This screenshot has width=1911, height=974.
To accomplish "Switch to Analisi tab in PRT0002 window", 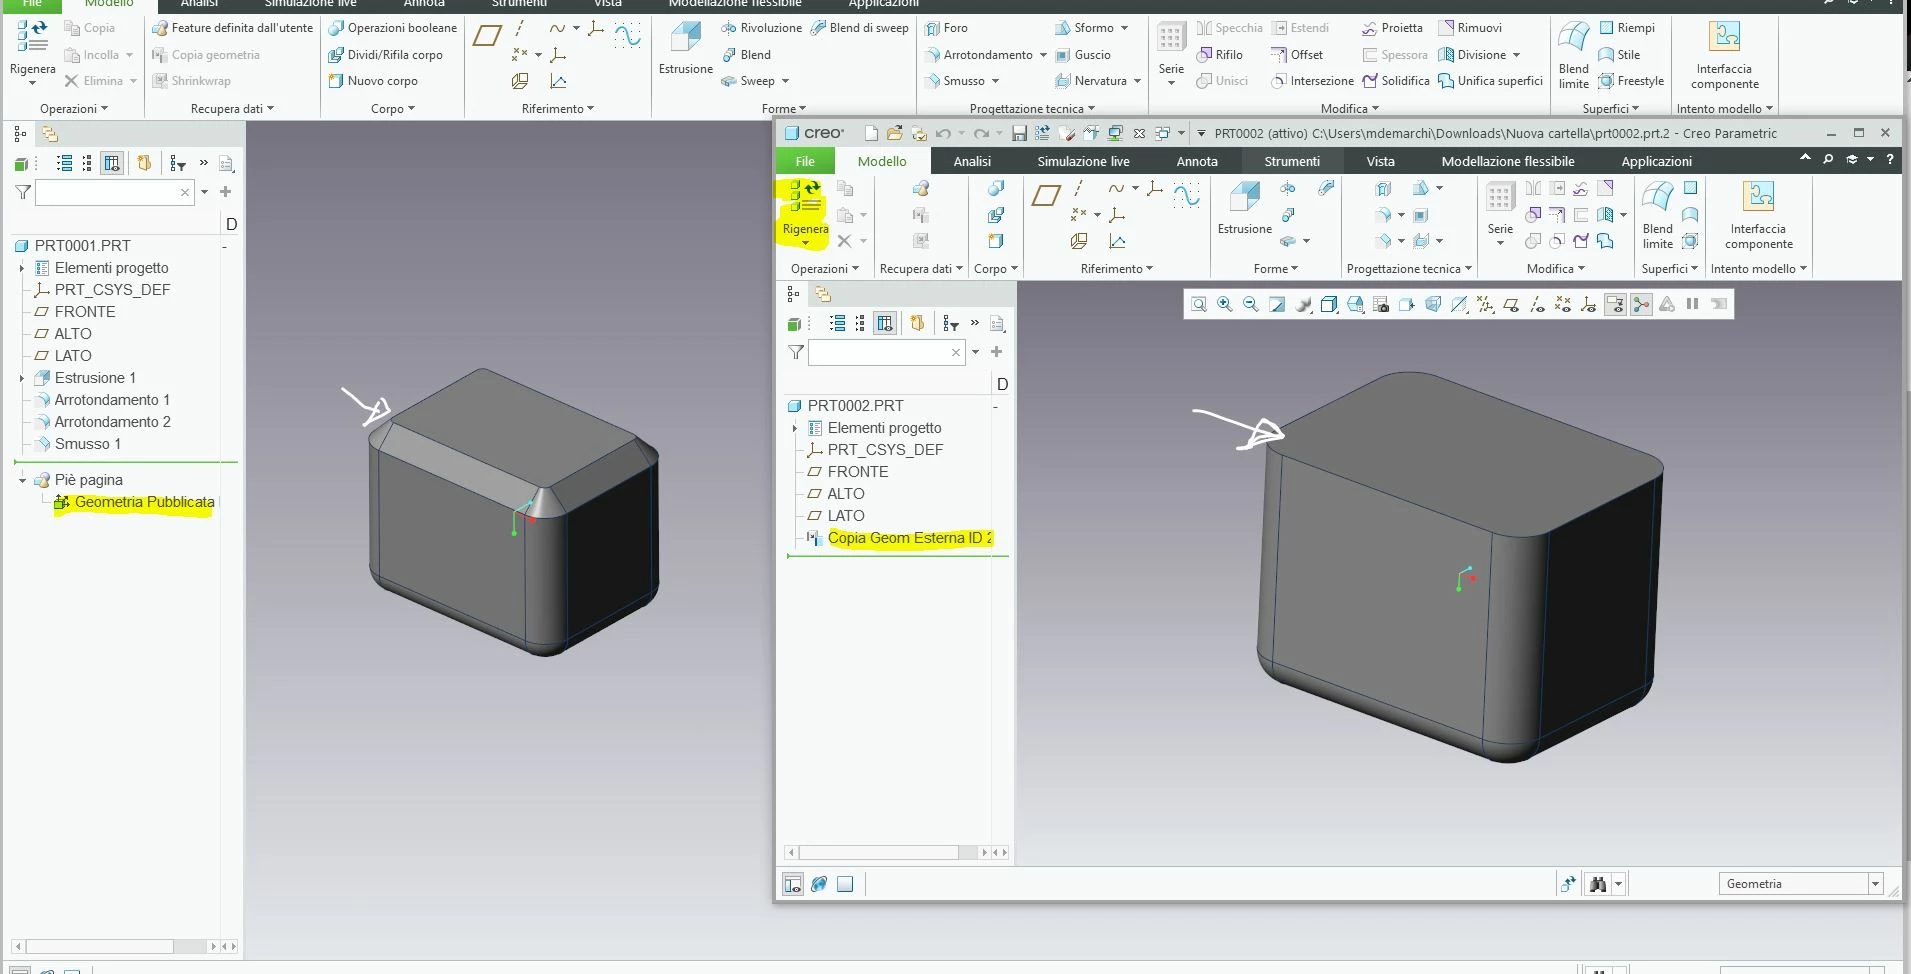I will tap(972, 161).
